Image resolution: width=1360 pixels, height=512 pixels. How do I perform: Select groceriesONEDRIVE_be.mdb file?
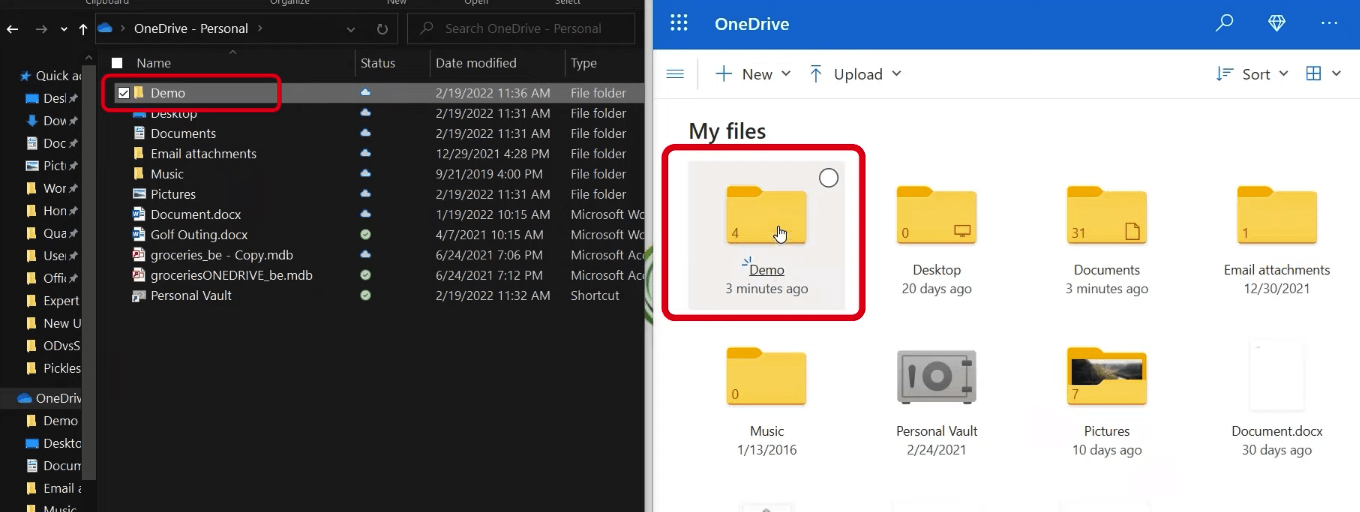(x=231, y=275)
